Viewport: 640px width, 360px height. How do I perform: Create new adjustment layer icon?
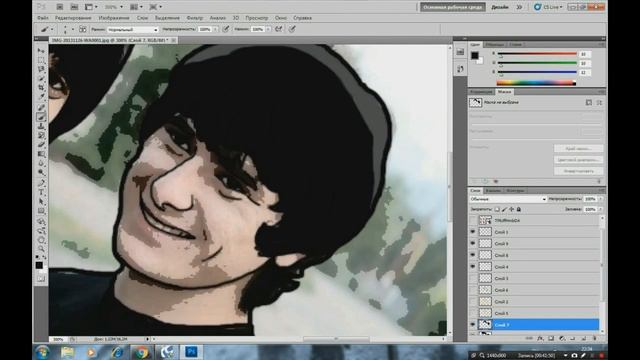pyautogui.click(x=562, y=338)
